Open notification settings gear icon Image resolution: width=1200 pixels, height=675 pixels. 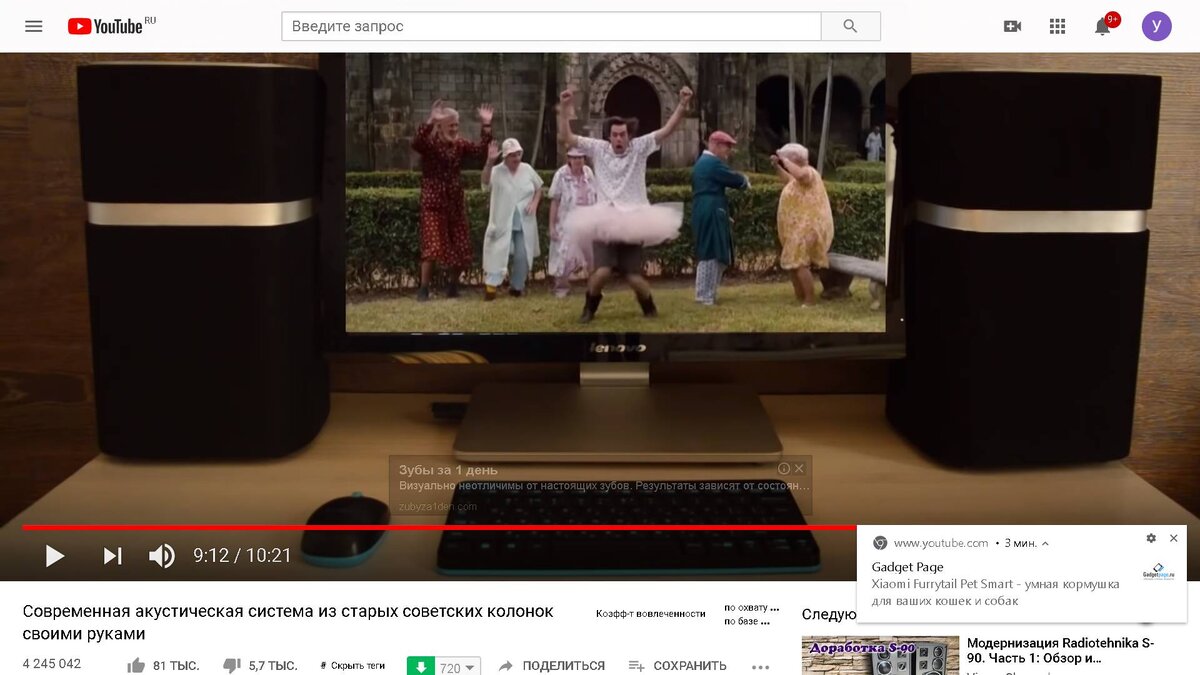point(1151,538)
